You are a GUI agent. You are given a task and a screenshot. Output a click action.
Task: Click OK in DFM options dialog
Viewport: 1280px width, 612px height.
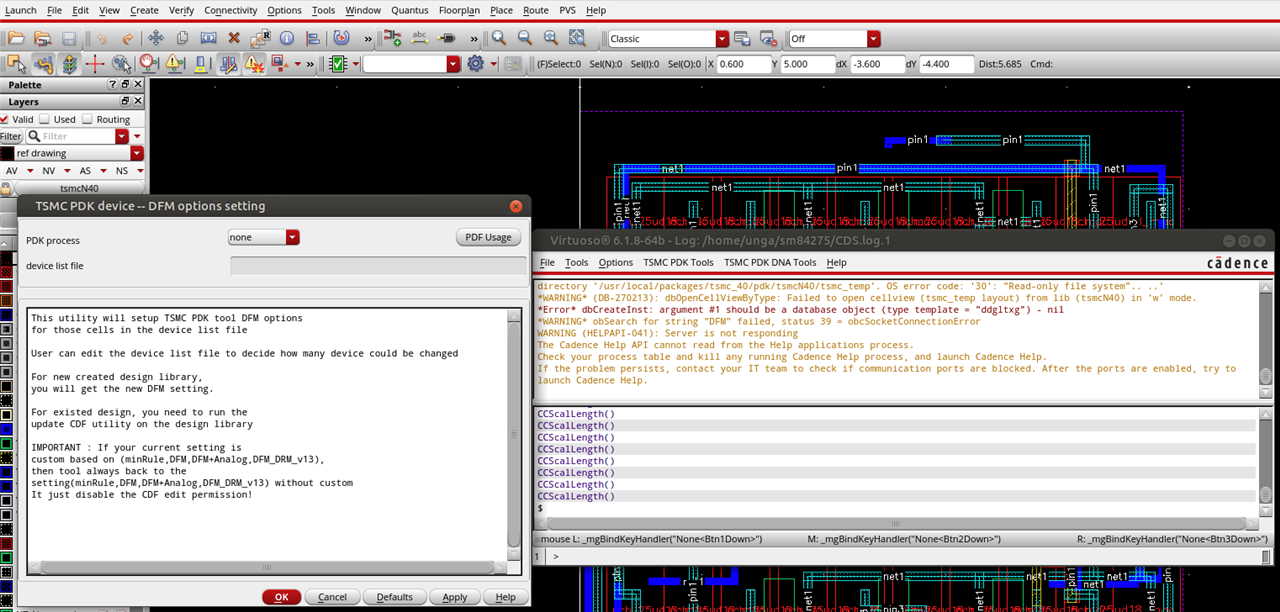[282, 597]
